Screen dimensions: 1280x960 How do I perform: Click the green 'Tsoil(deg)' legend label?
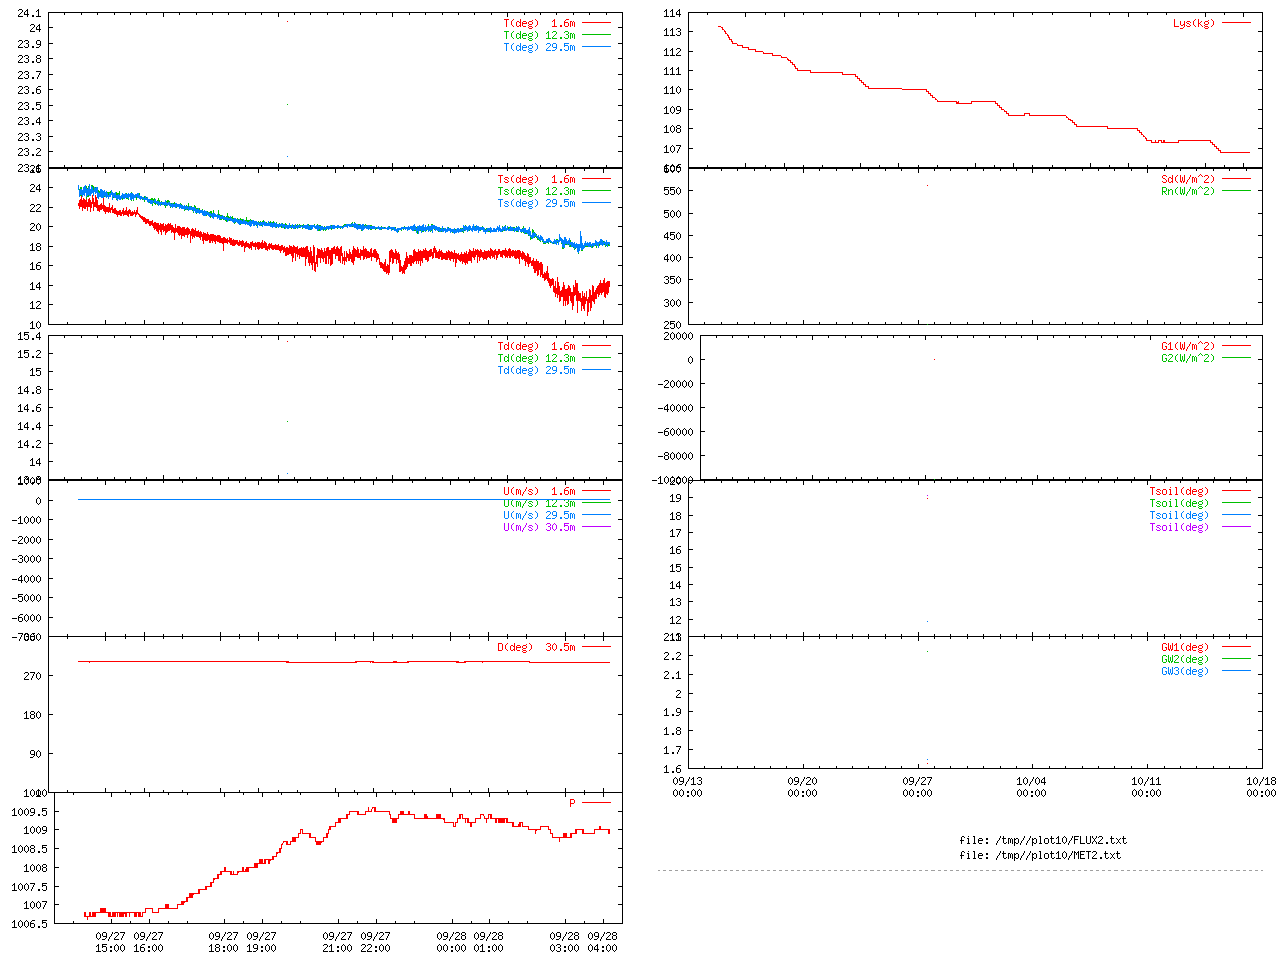pos(1179,503)
